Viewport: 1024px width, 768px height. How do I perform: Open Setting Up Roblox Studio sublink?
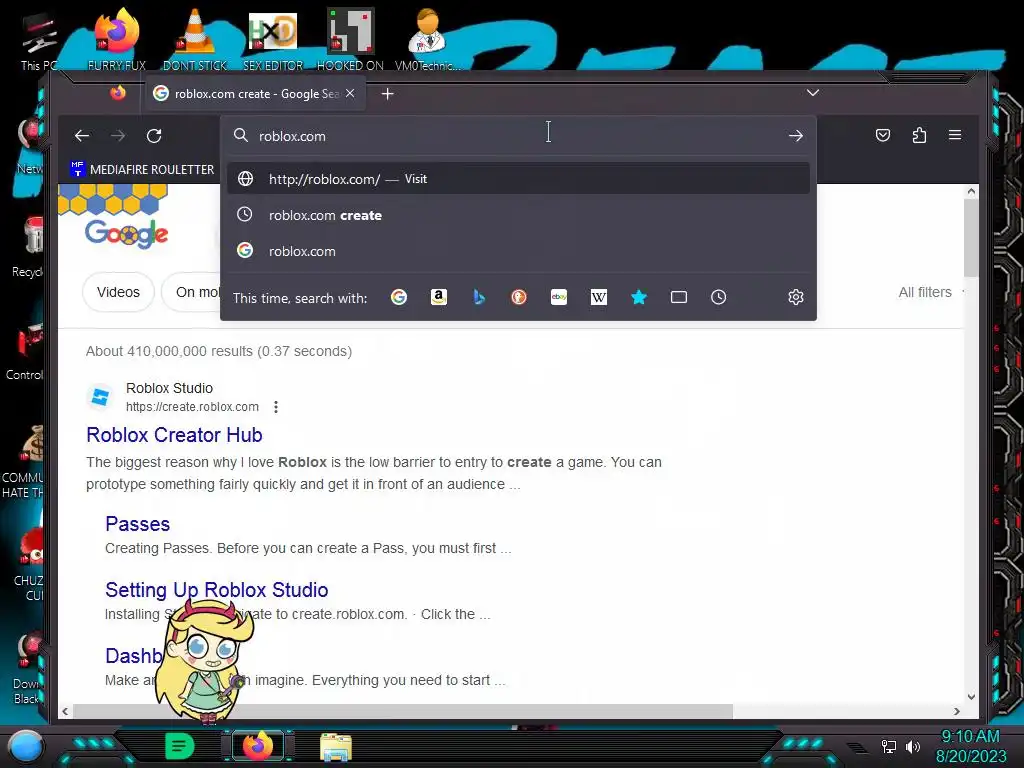pyautogui.click(x=217, y=590)
